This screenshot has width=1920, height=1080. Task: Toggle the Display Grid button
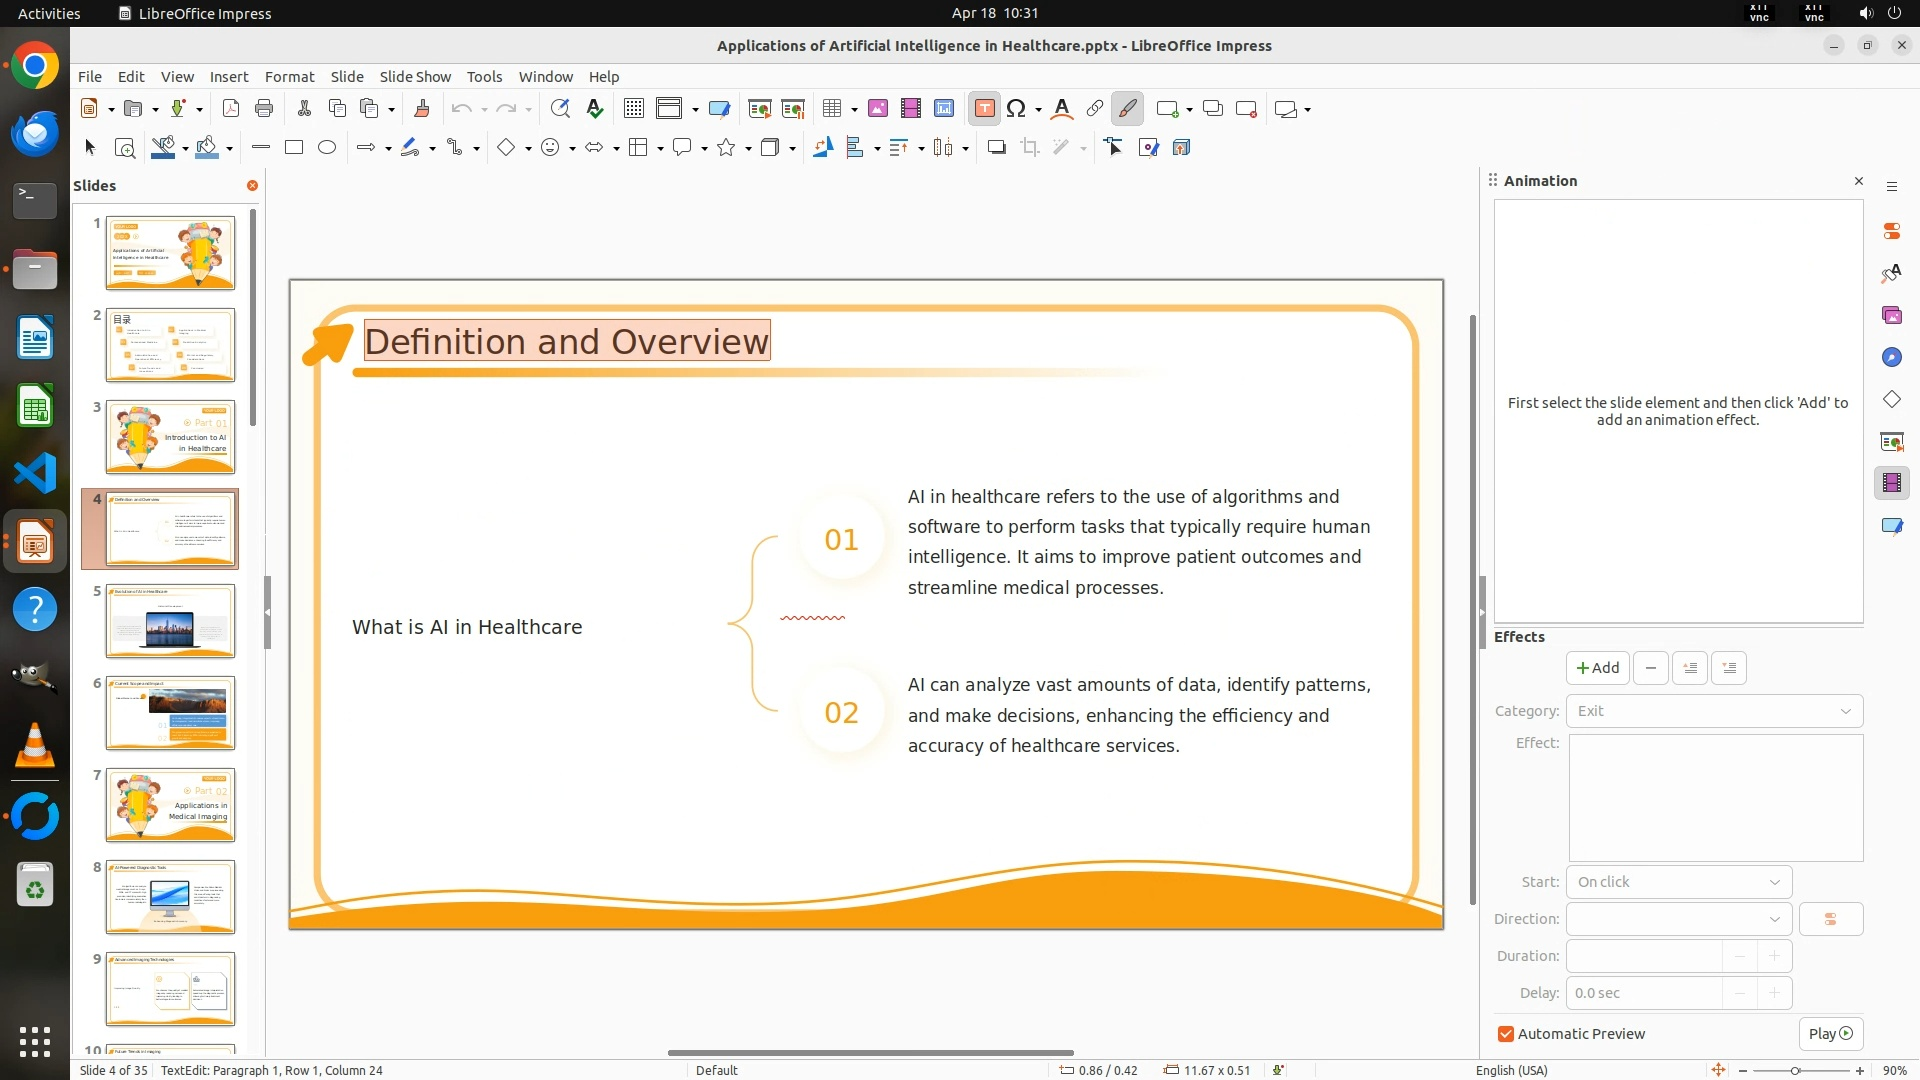pos(634,109)
